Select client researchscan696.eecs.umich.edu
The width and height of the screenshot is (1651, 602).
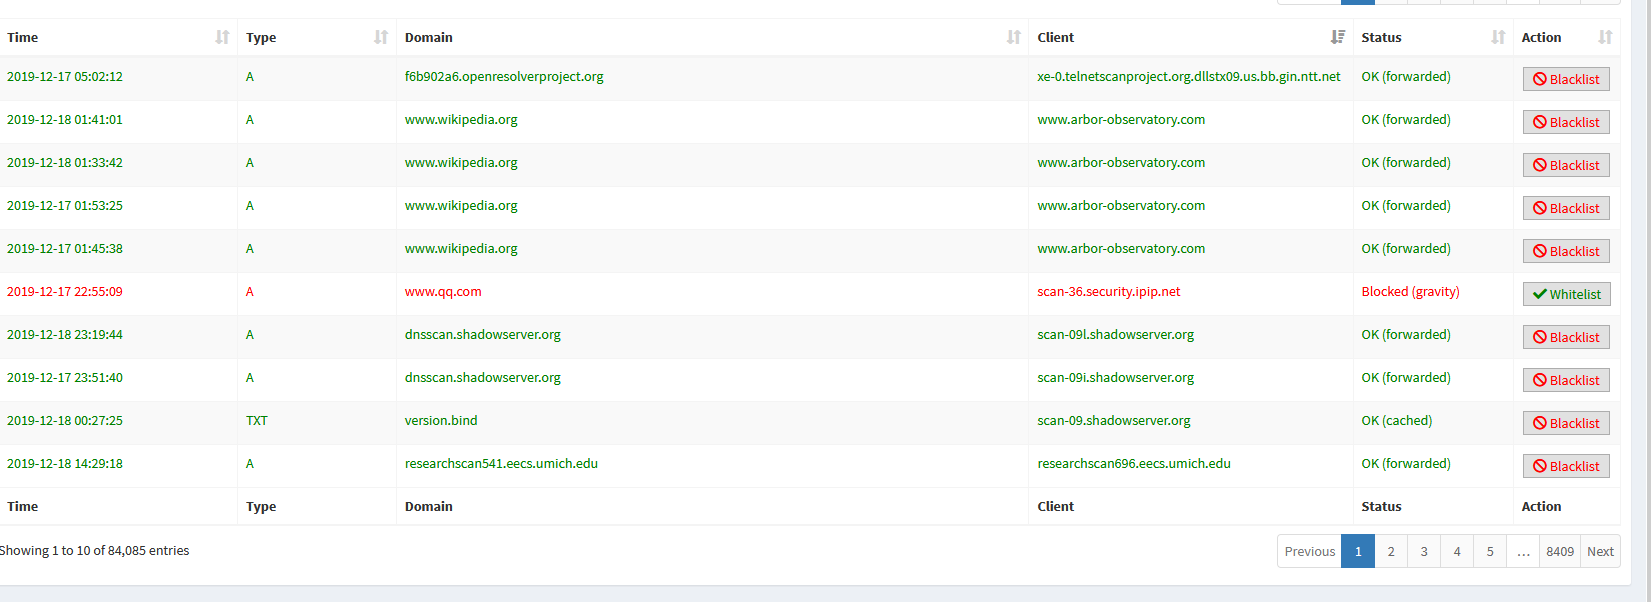pyautogui.click(x=1134, y=463)
